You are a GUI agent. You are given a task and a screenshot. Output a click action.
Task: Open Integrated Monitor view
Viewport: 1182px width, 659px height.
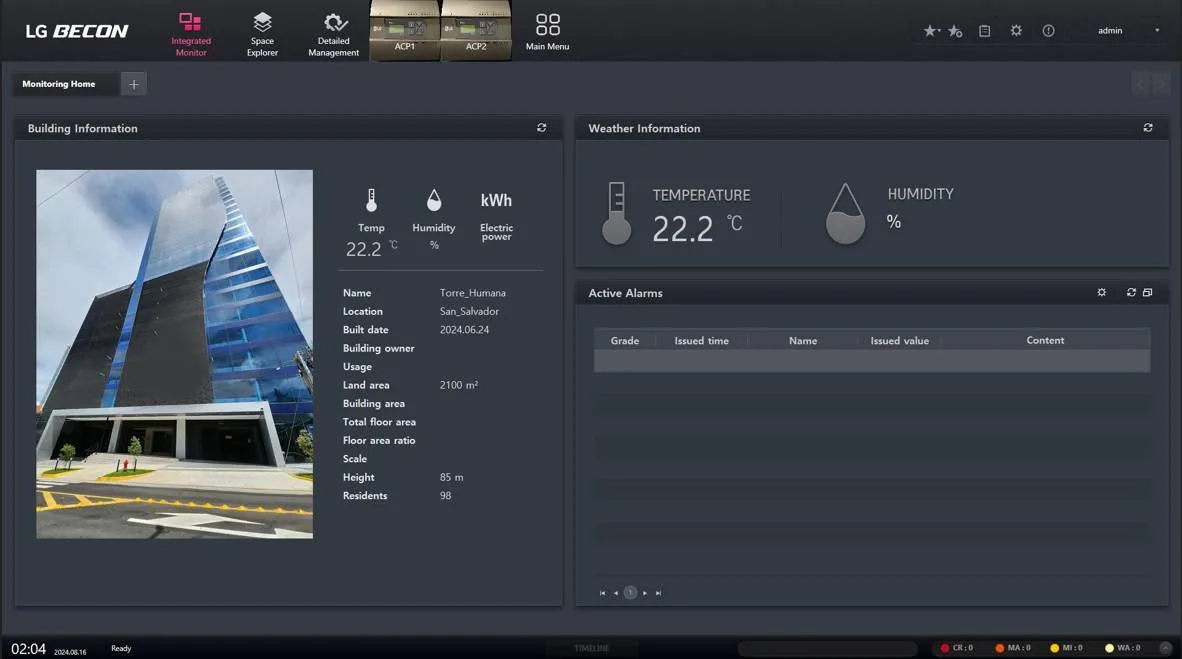pyautogui.click(x=191, y=33)
